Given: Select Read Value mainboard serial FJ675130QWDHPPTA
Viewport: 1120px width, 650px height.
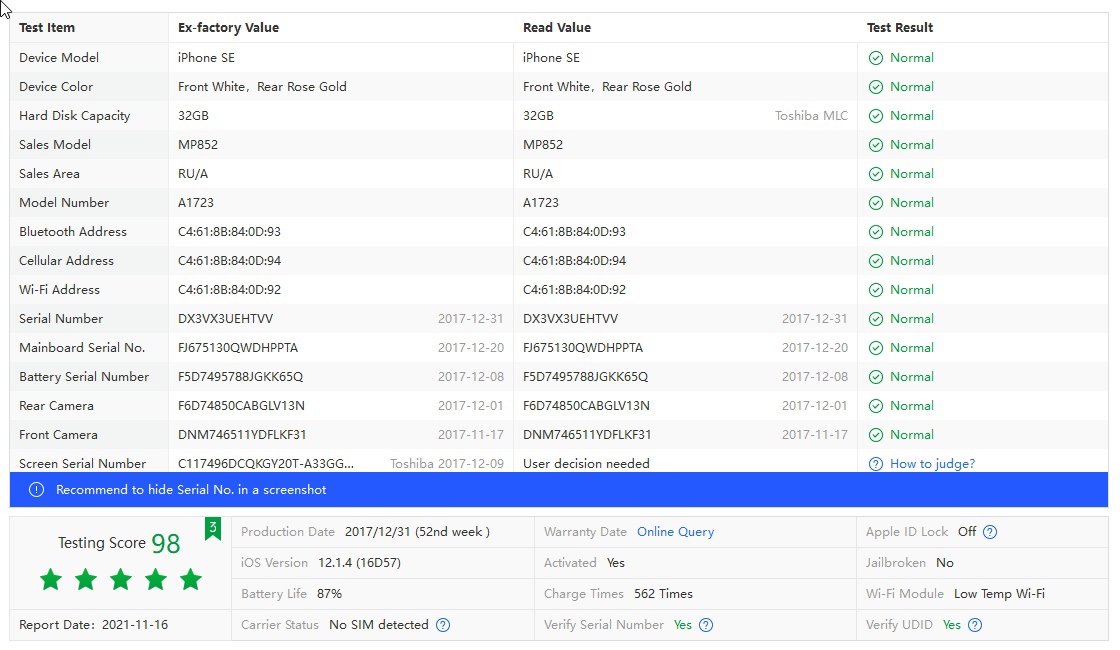Looking at the screenshot, I should pyautogui.click(x=583, y=348).
